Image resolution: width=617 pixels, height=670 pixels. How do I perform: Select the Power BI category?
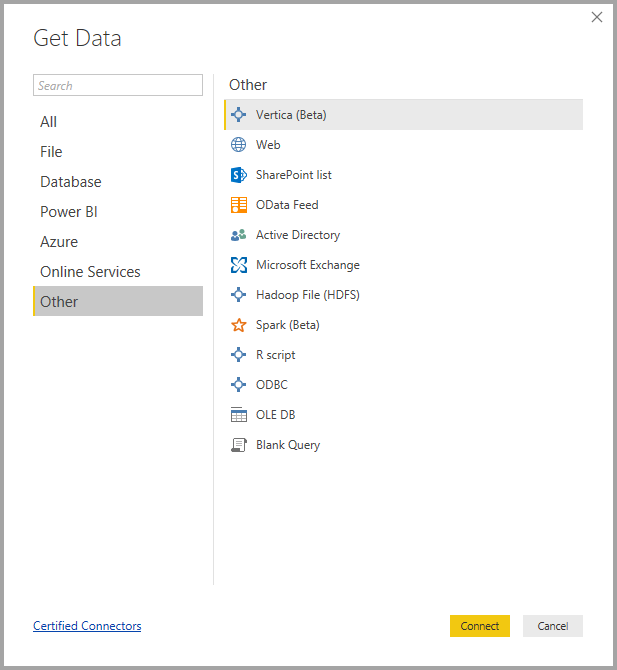[x=118, y=212]
